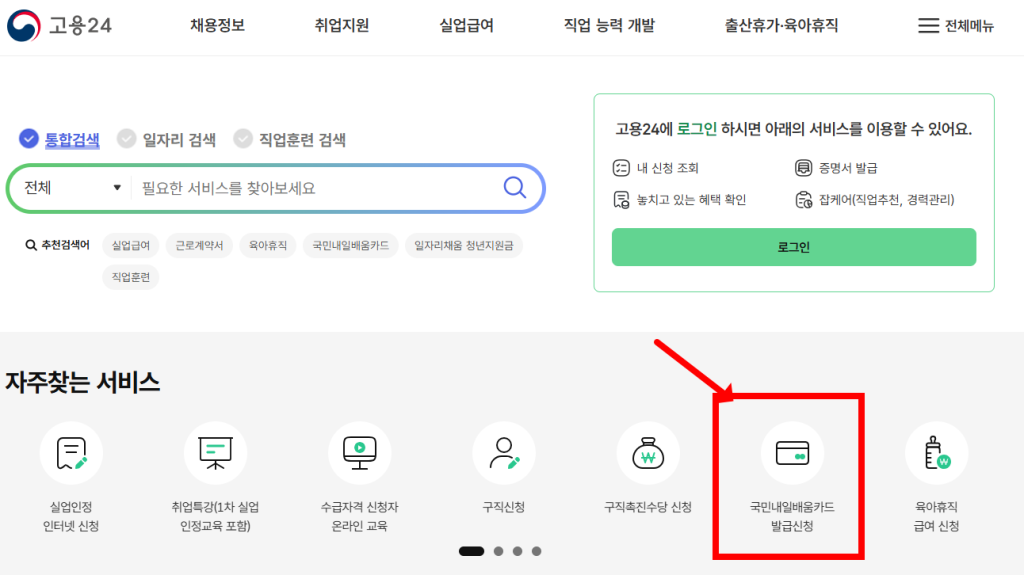This screenshot has width=1024, height=575.
Task: Open 취업특강 service icon
Action: (x=215, y=454)
